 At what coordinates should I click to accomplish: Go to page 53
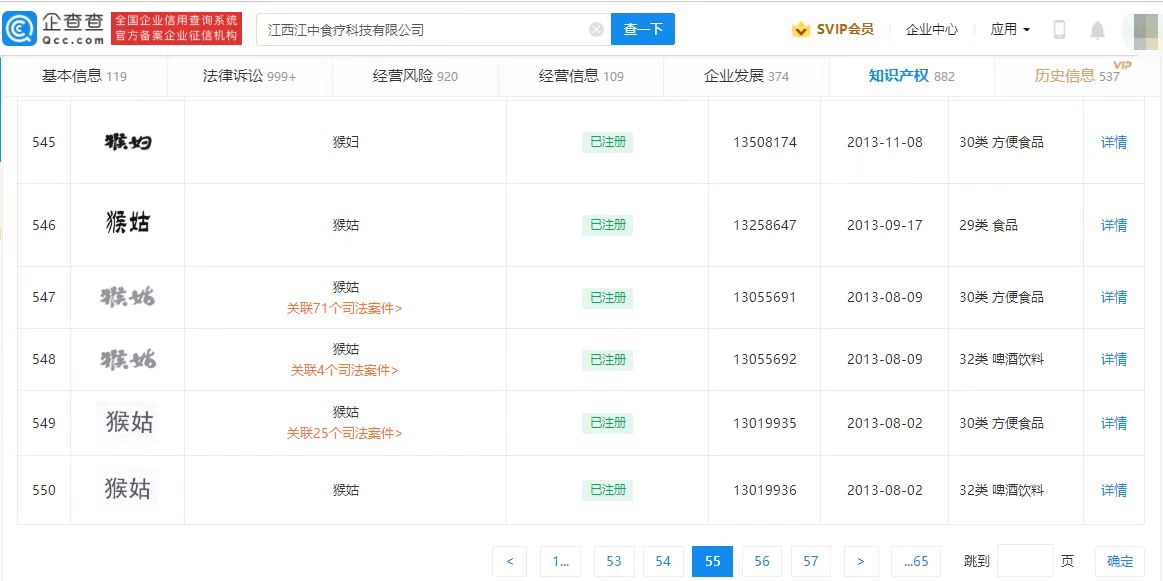[614, 561]
